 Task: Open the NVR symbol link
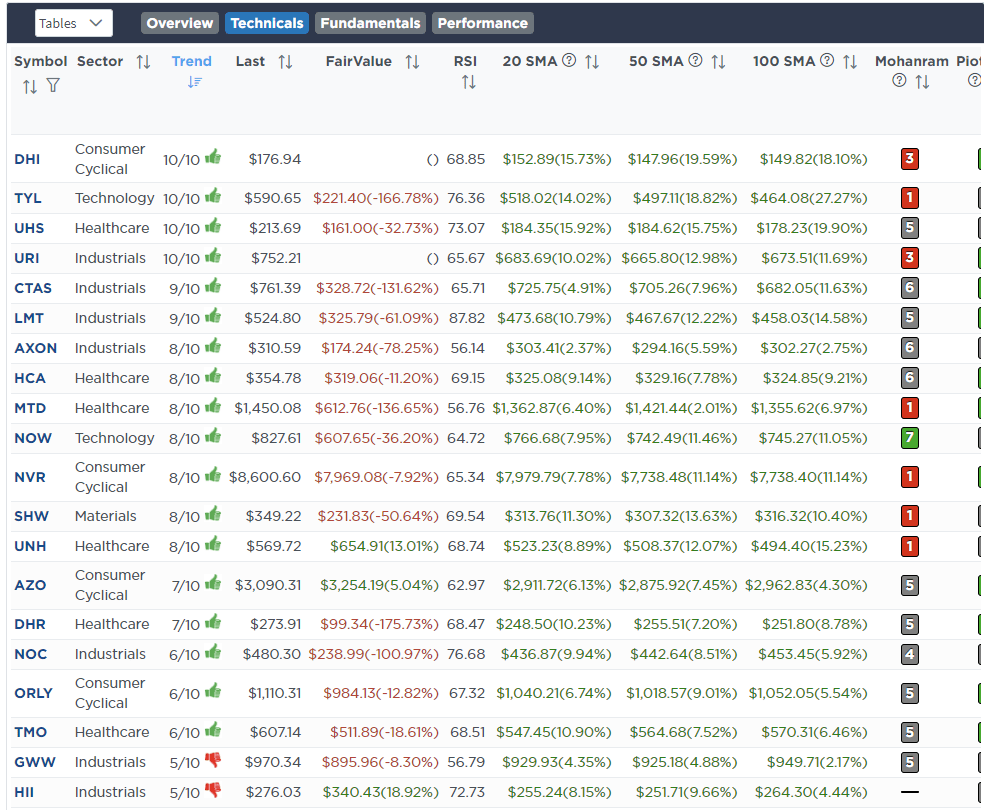click(x=30, y=477)
